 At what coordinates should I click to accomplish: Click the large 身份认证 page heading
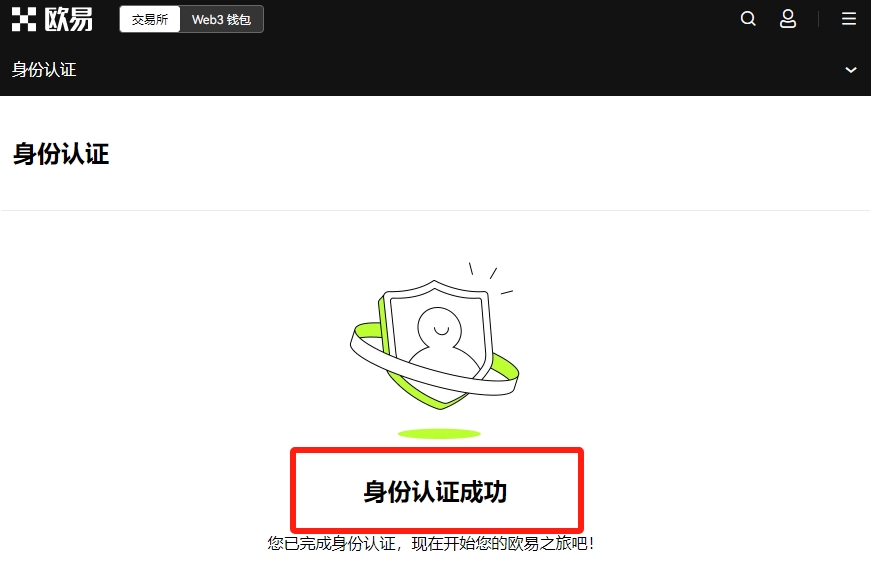[61, 154]
